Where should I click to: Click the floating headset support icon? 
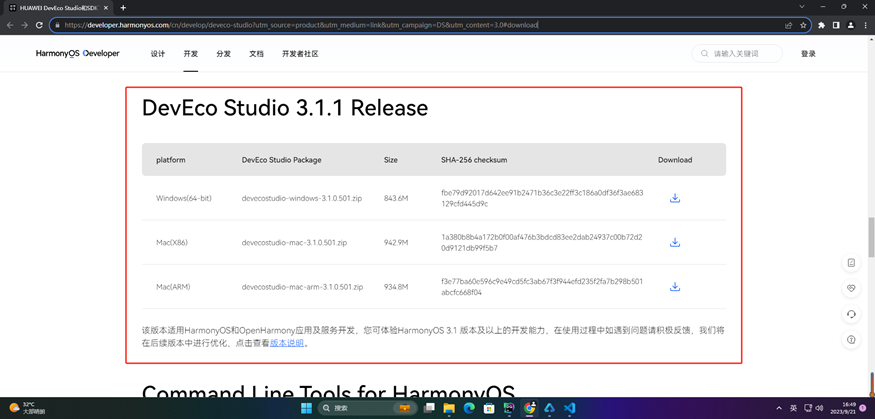click(x=851, y=314)
